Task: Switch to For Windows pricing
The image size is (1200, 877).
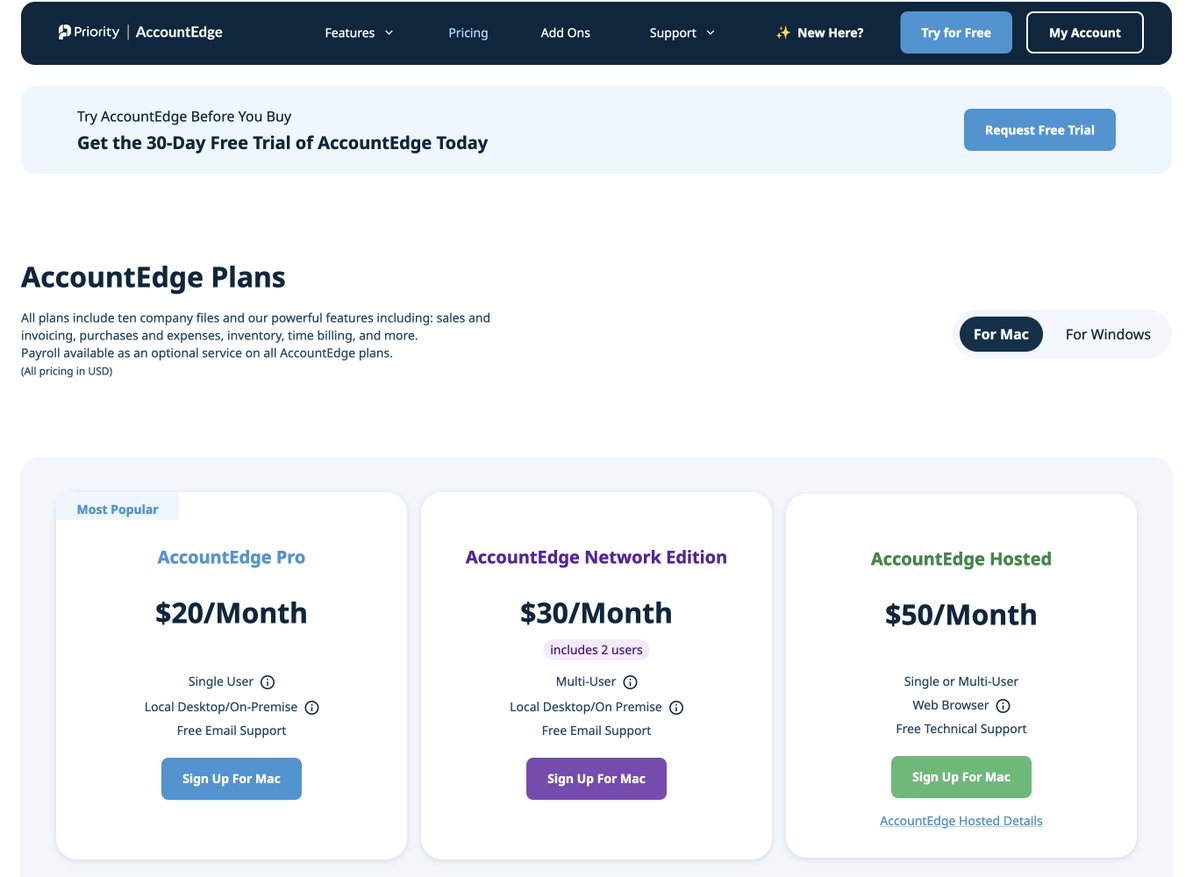Action: pos(1108,334)
